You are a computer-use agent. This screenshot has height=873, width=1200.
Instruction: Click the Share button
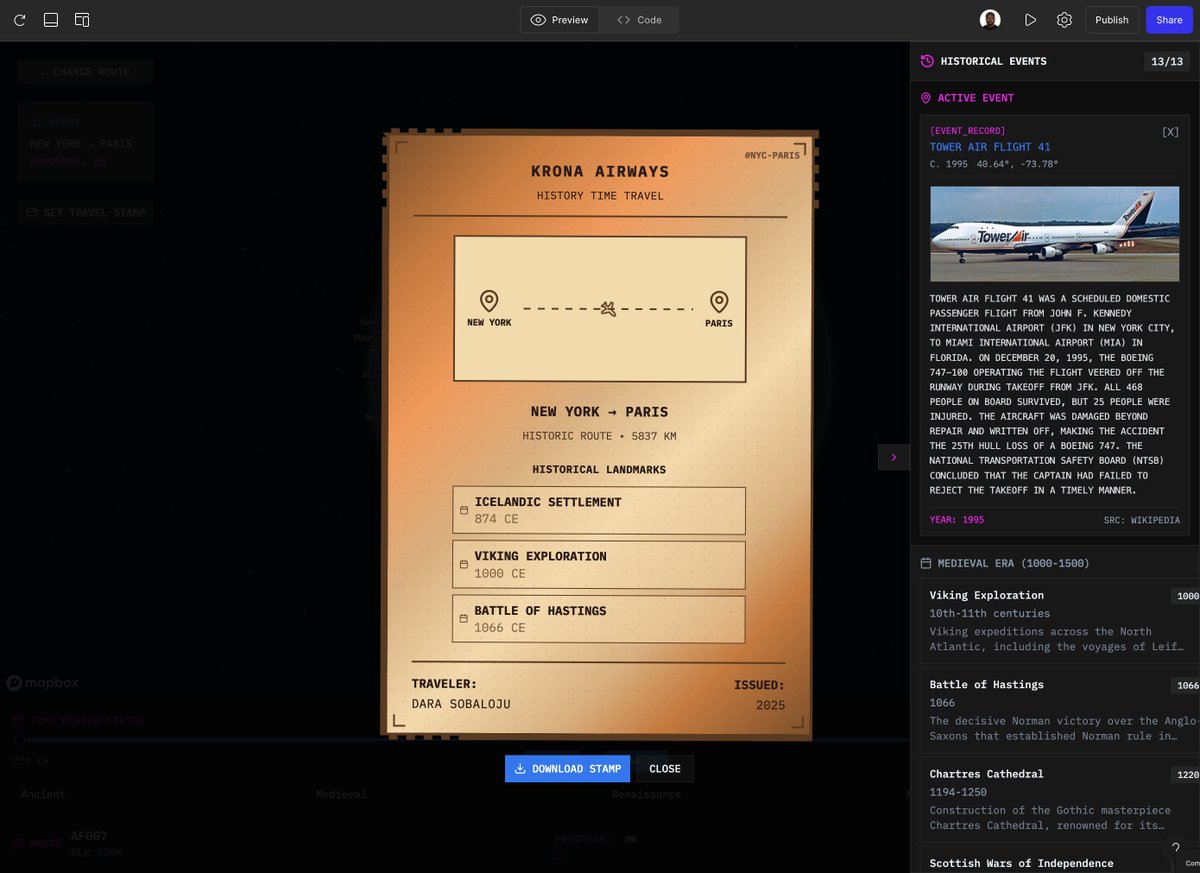pyautogui.click(x=1169, y=20)
